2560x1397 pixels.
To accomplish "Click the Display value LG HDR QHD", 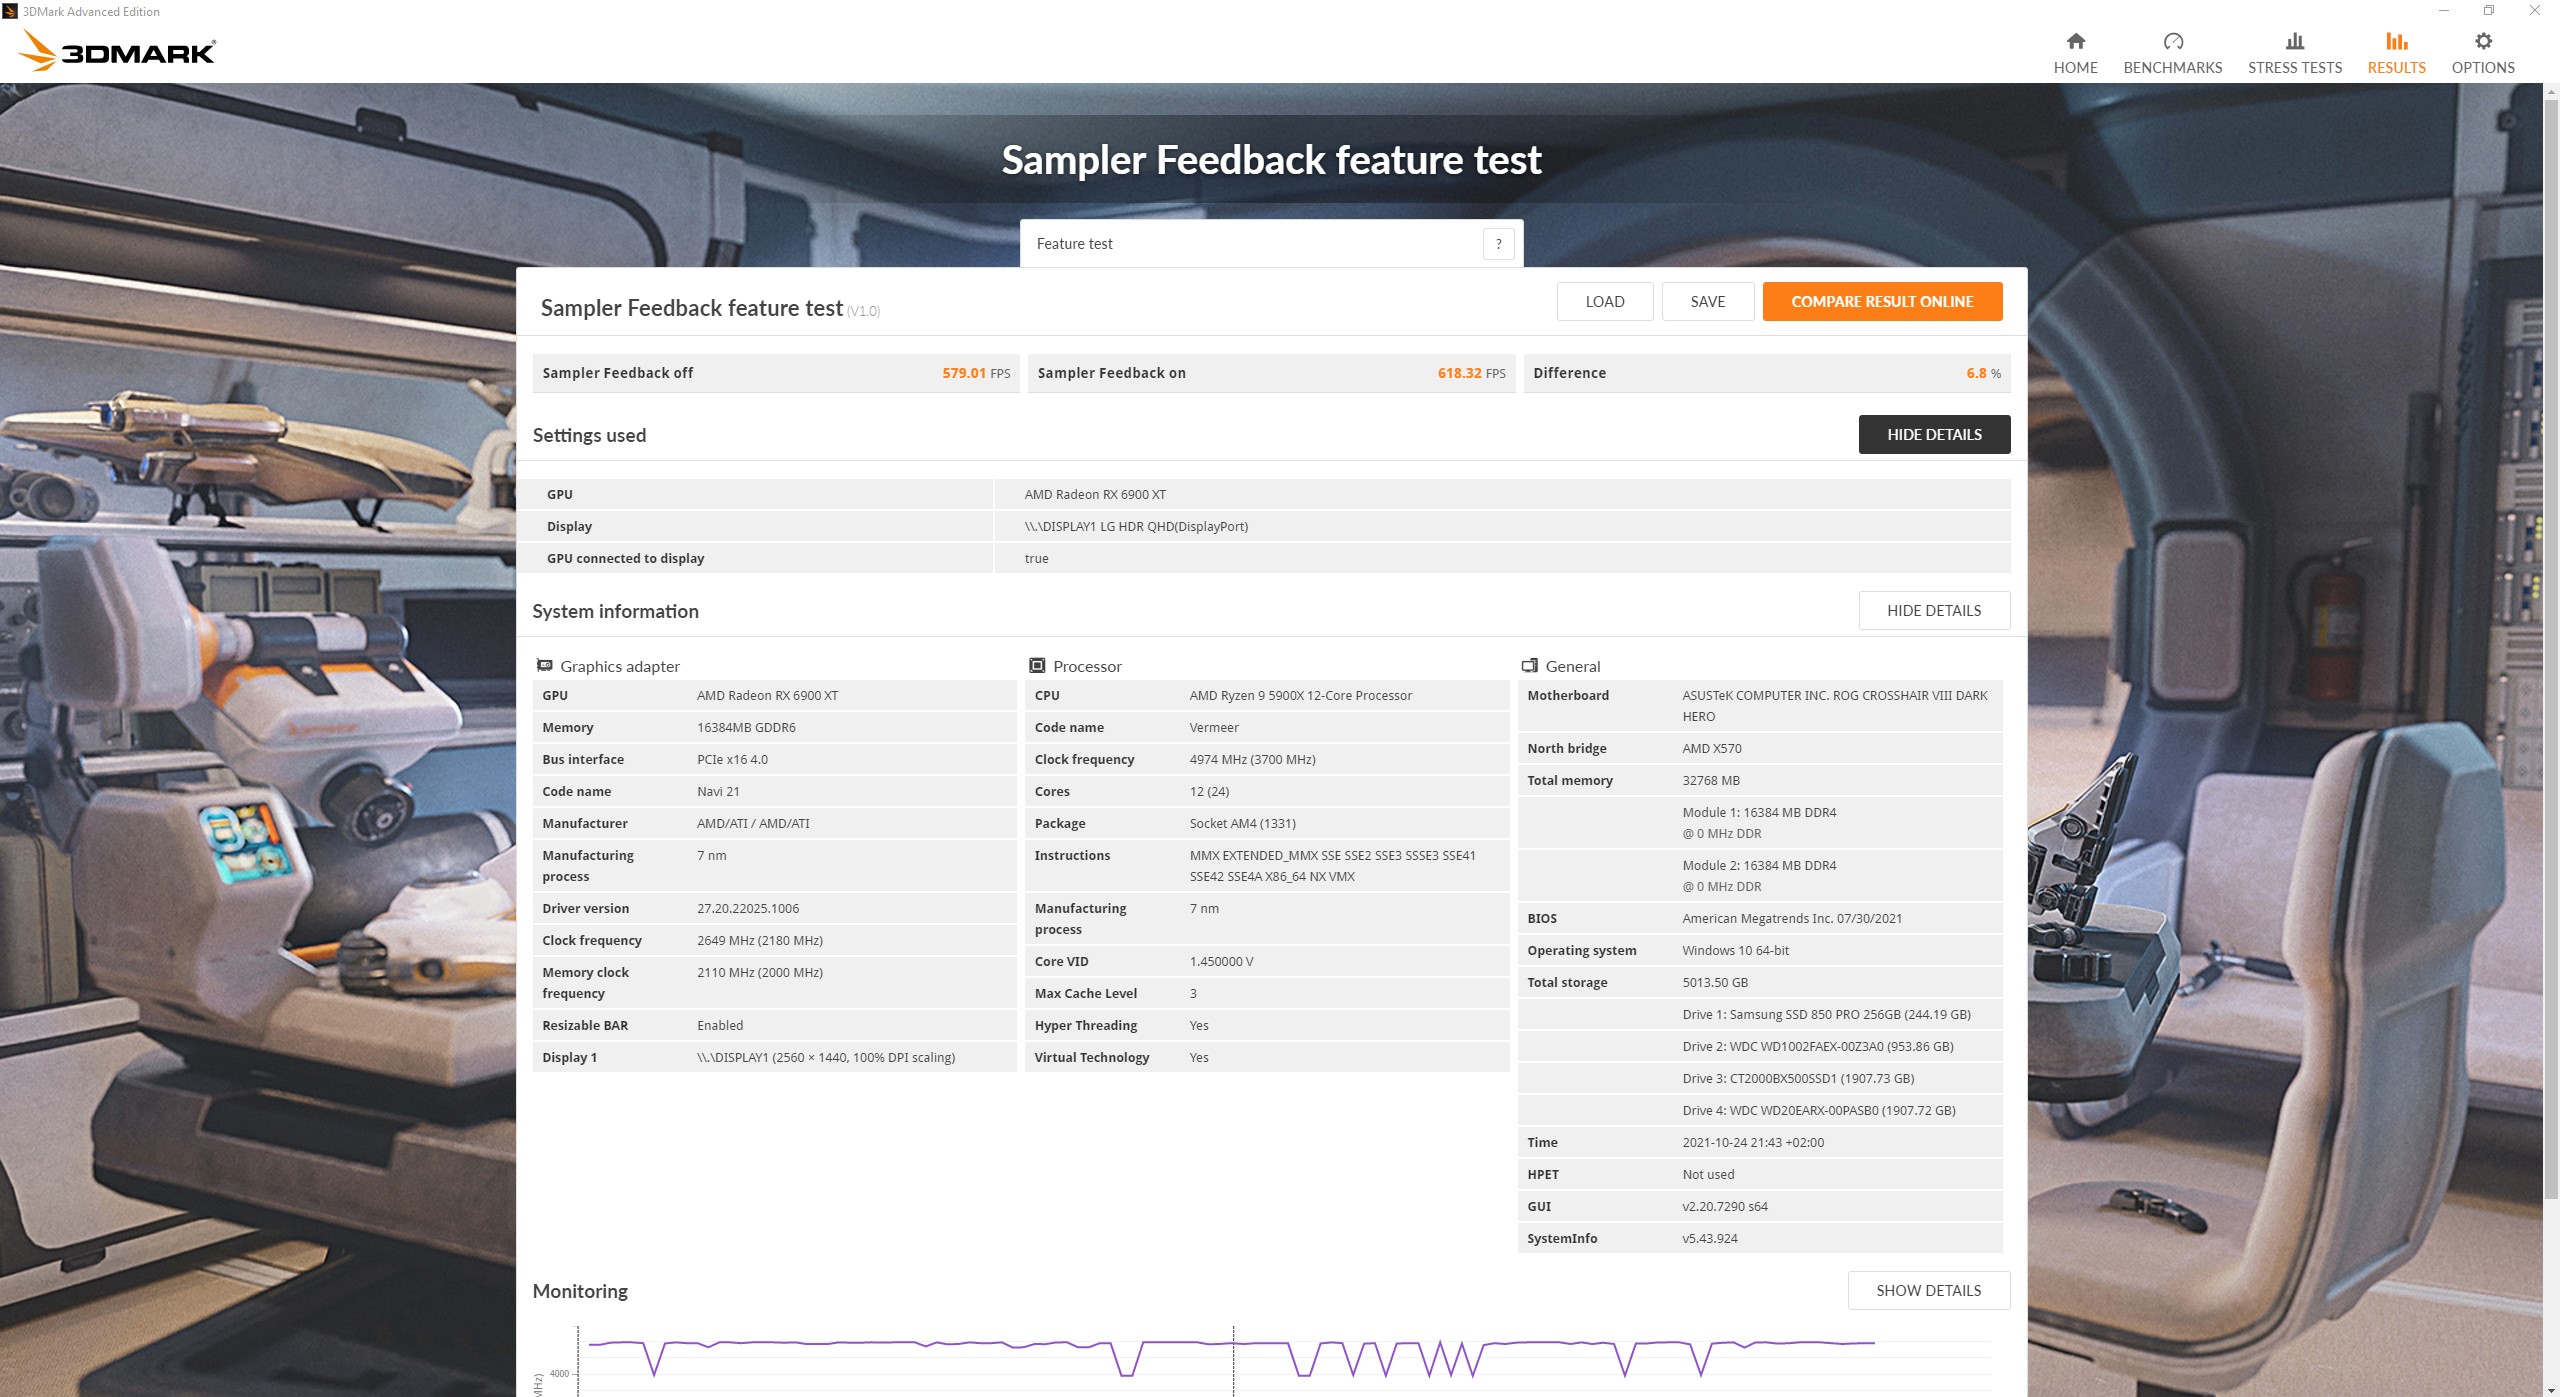I will 1136,527.
